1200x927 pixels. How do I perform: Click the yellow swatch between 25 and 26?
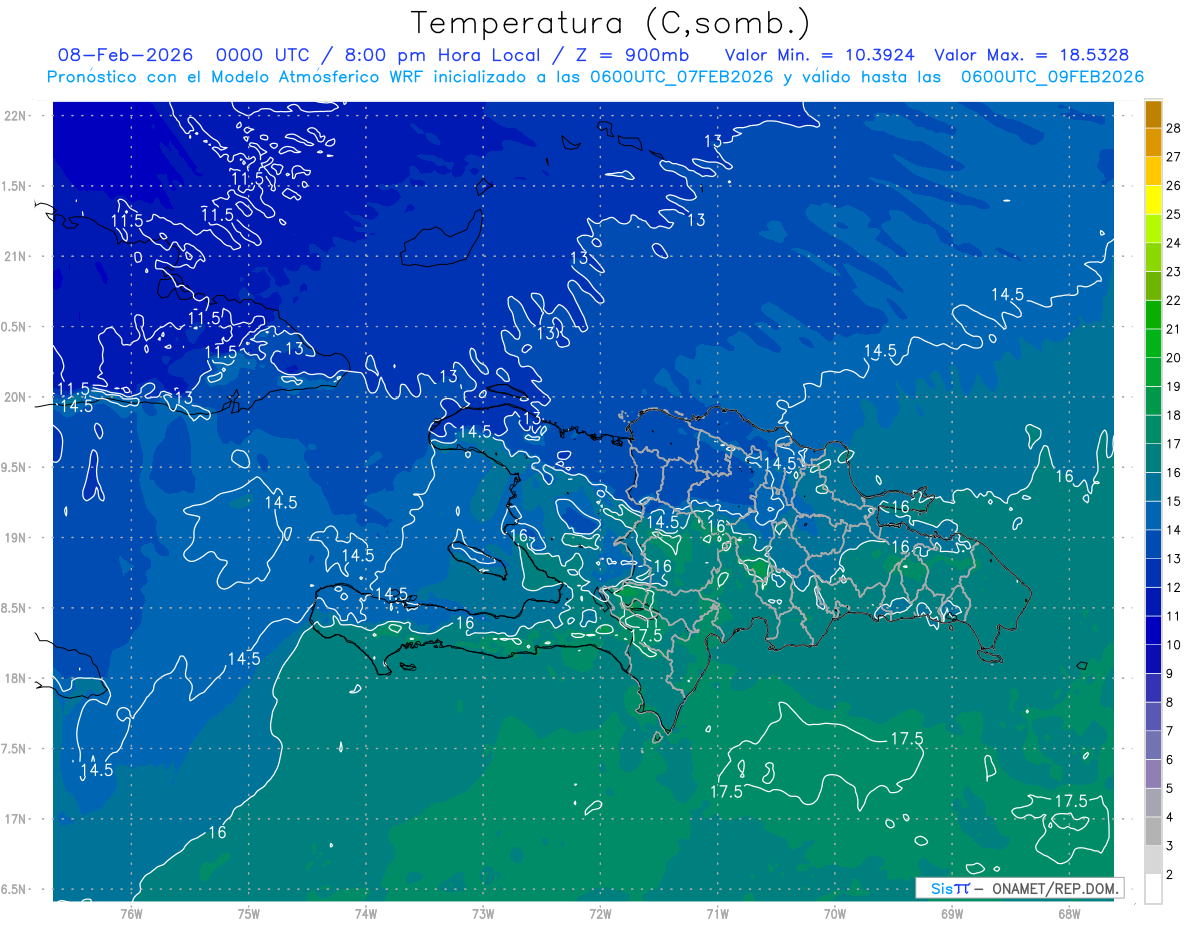point(1153,200)
